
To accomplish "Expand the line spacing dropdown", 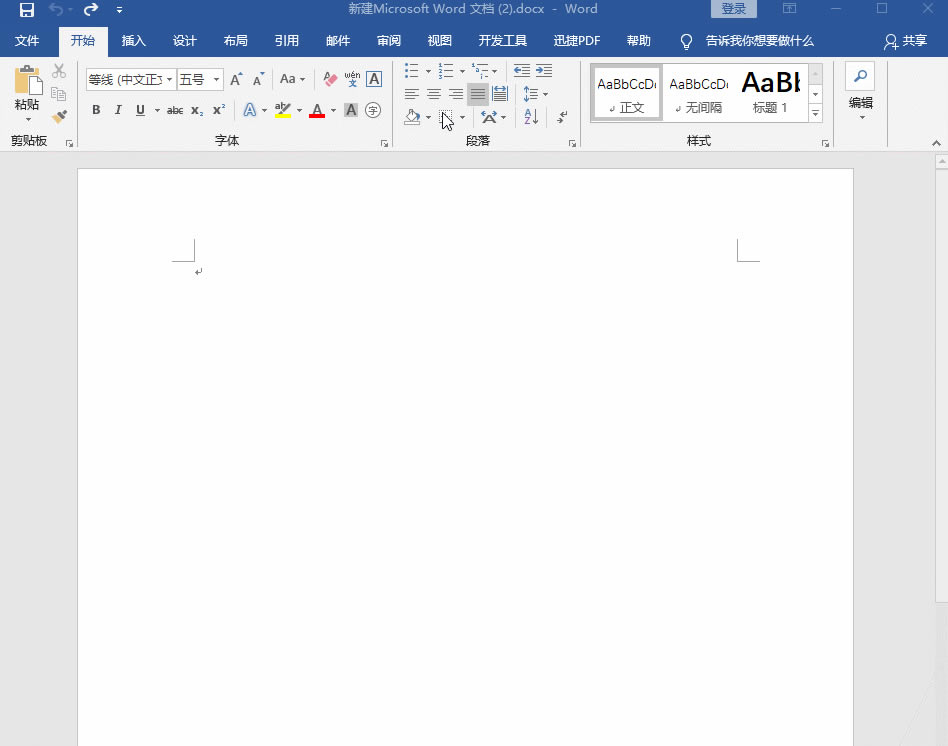I will pyautogui.click(x=544, y=94).
